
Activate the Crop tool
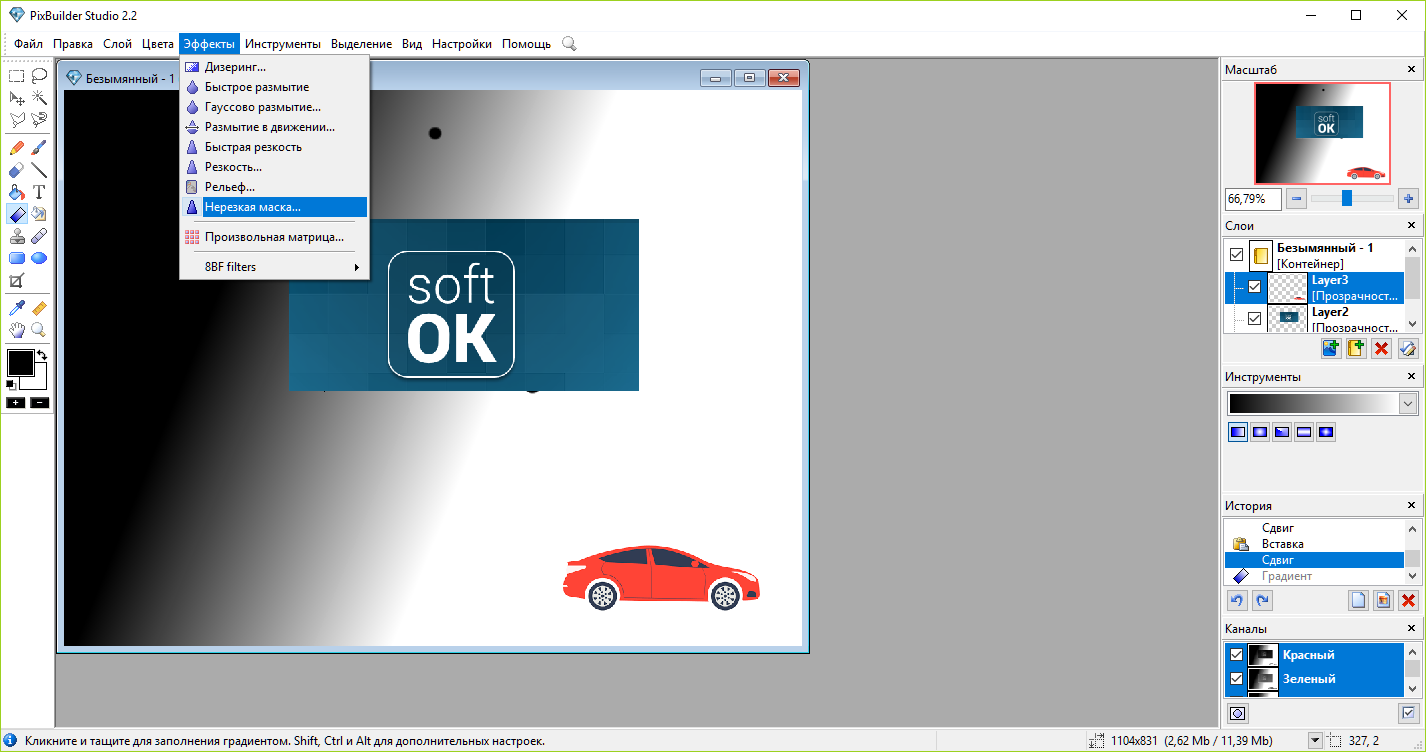[x=17, y=281]
